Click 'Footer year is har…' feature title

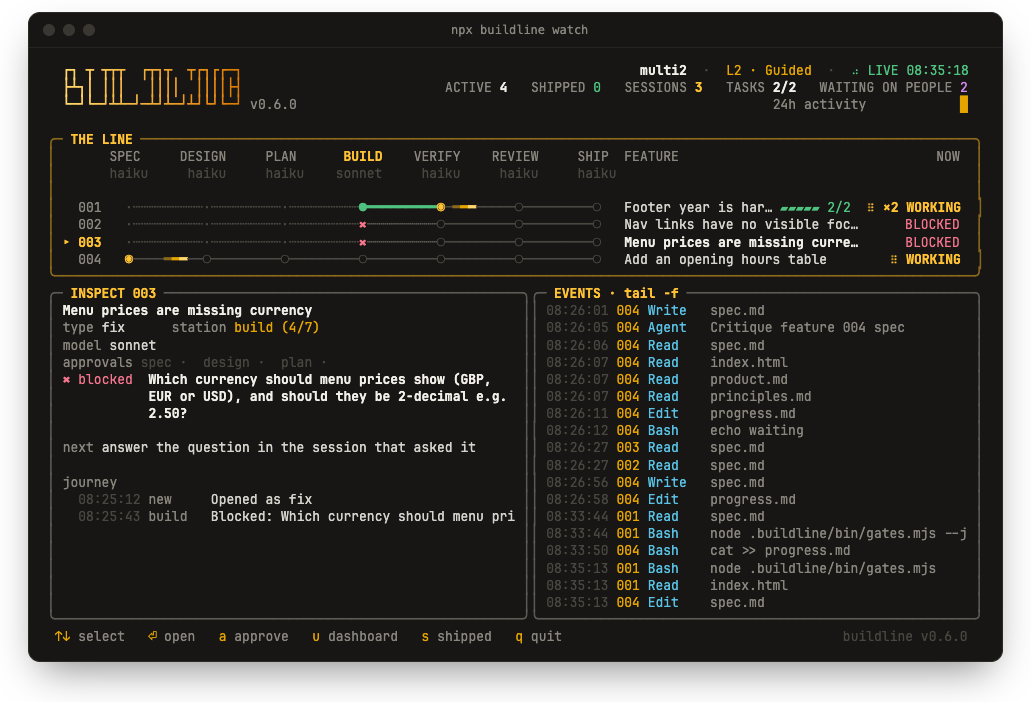coord(698,208)
